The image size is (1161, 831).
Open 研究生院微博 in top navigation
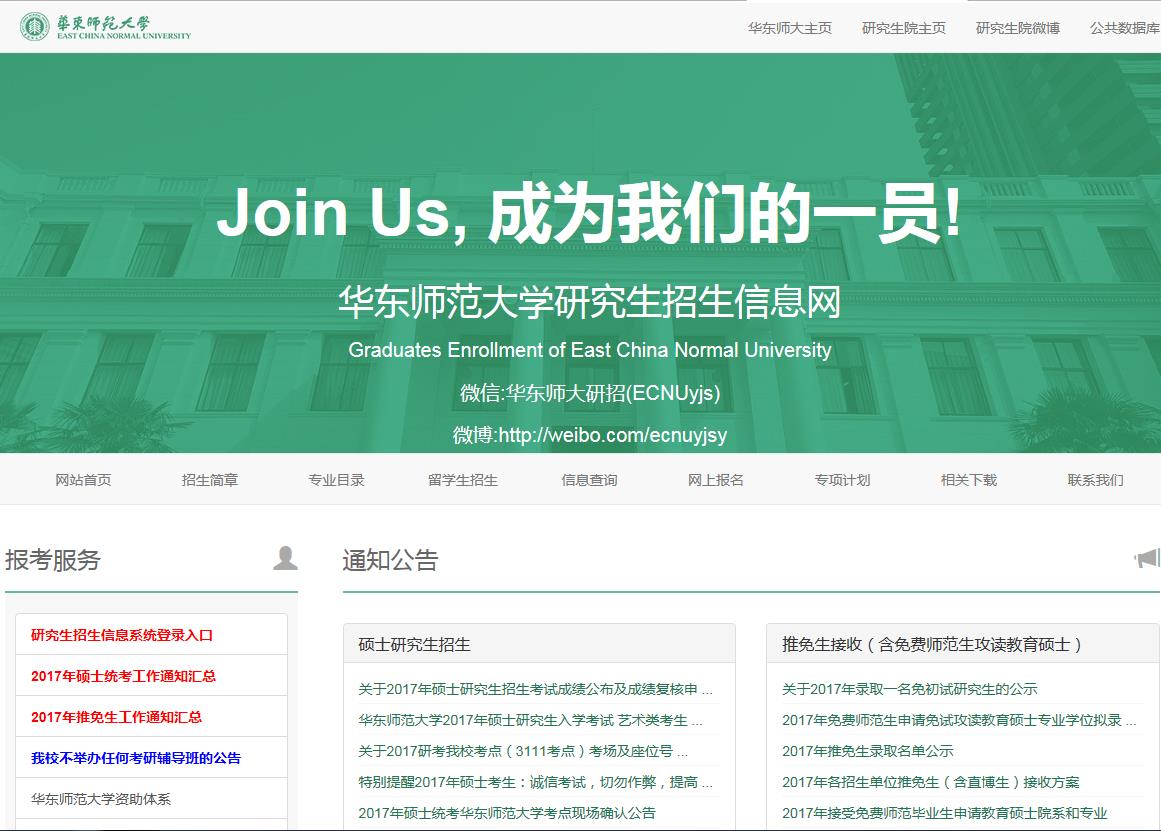[x=1017, y=28]
